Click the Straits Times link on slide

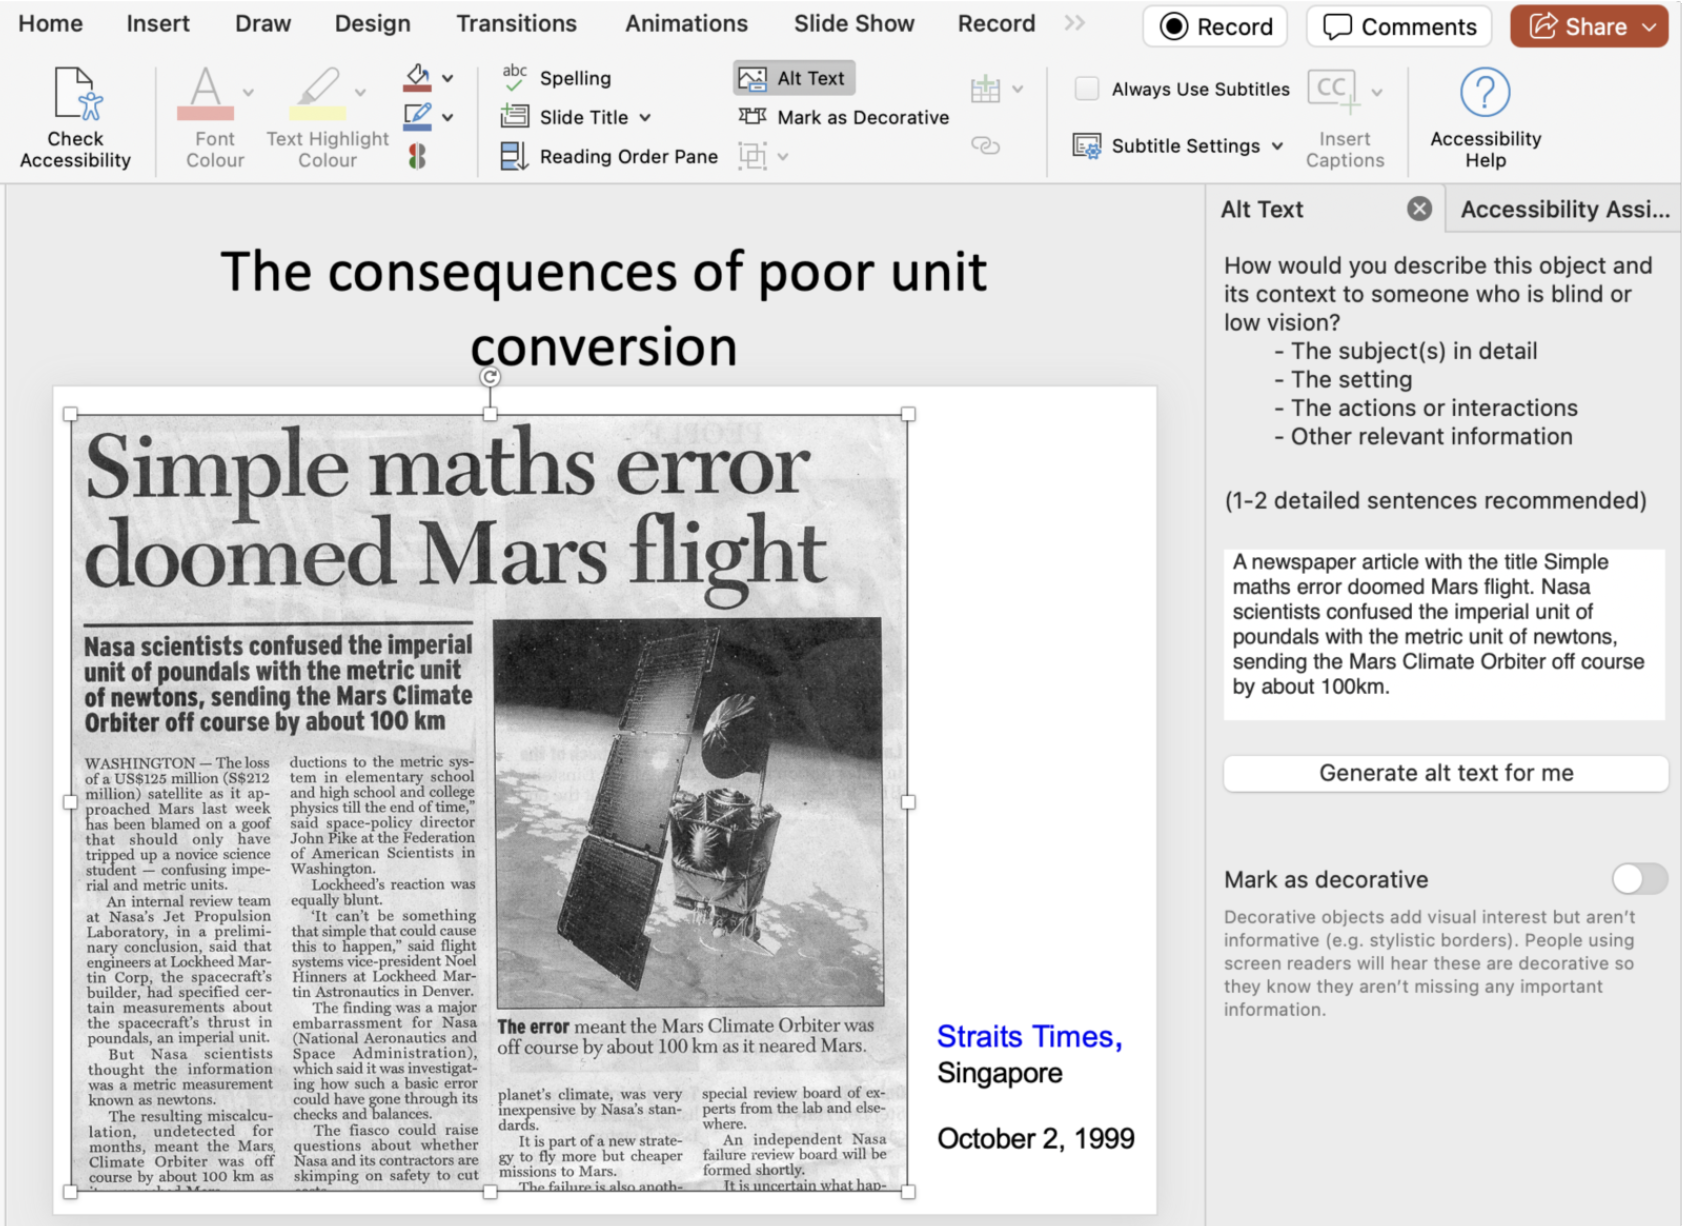pos(1029,1037)
